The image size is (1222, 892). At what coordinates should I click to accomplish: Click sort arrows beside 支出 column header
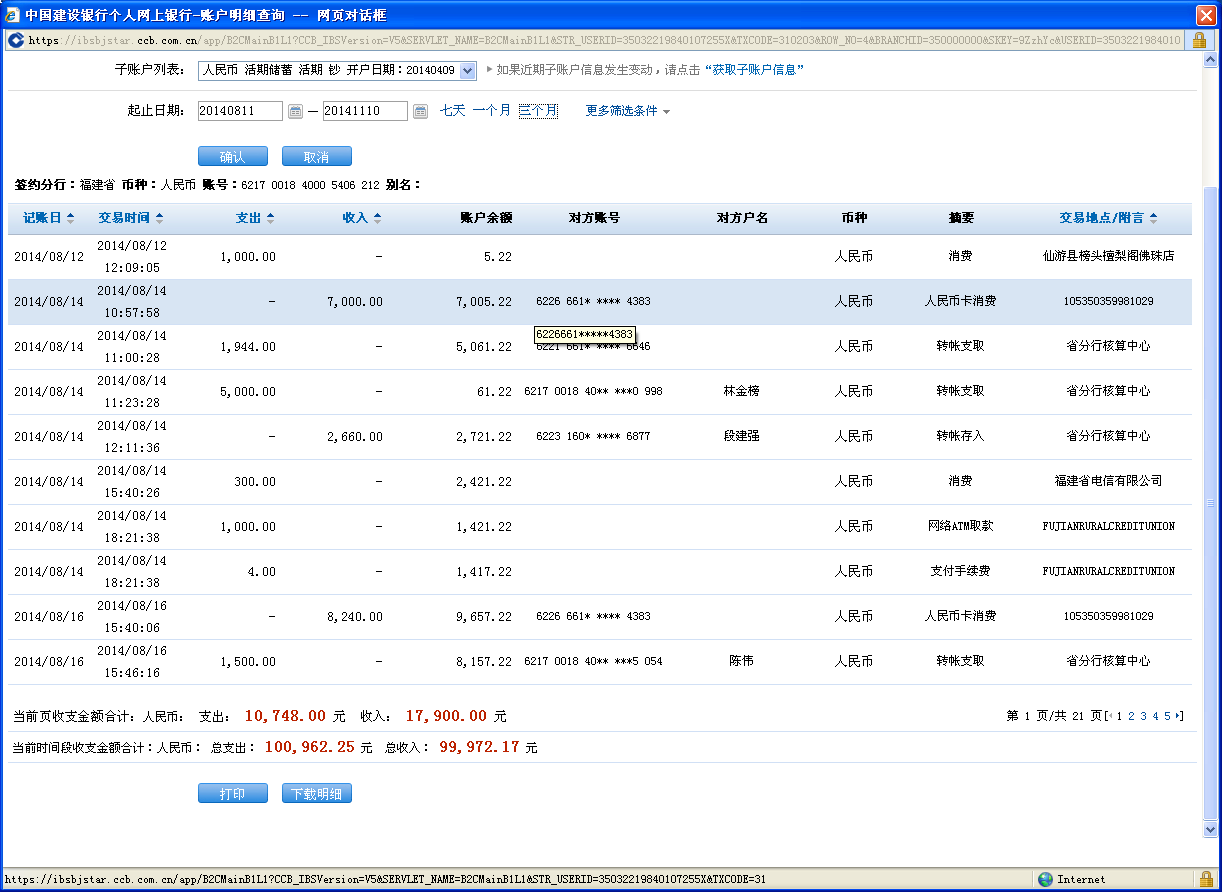(270, 218)
